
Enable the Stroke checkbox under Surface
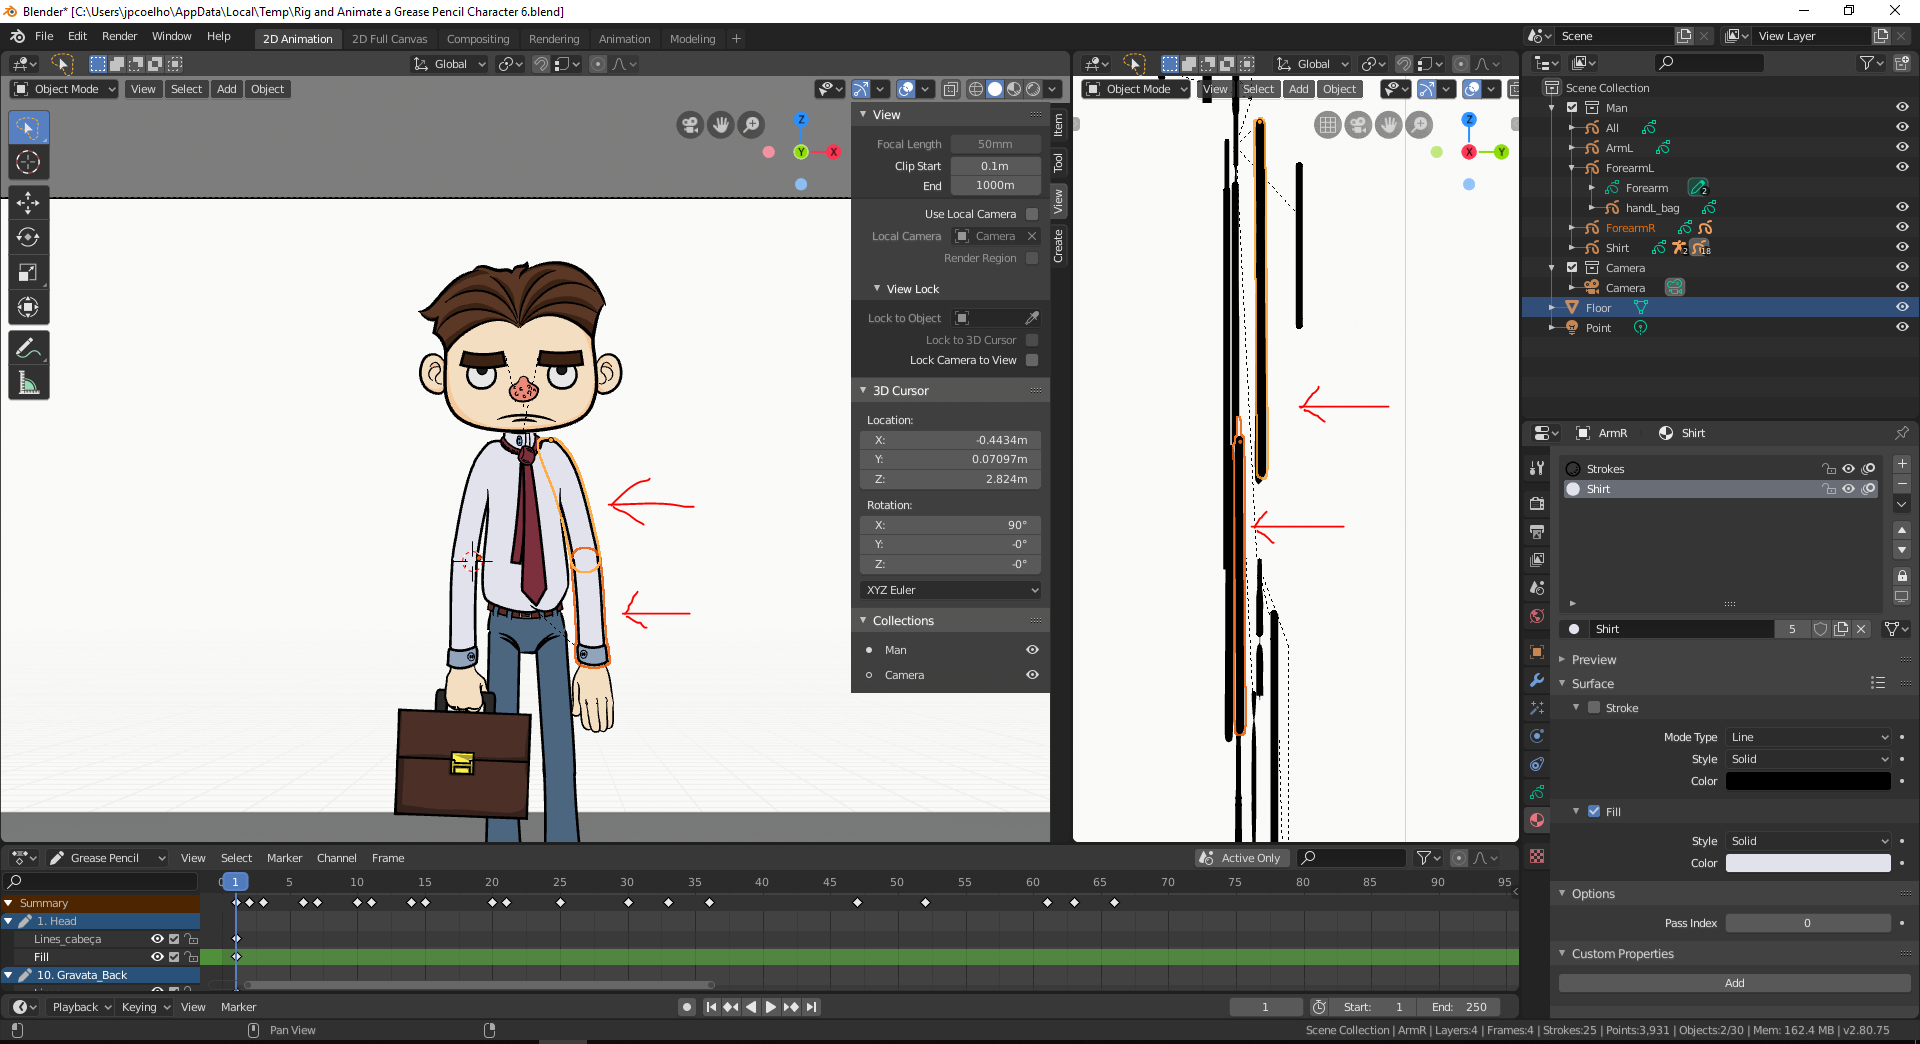[x=1594, y=708]
